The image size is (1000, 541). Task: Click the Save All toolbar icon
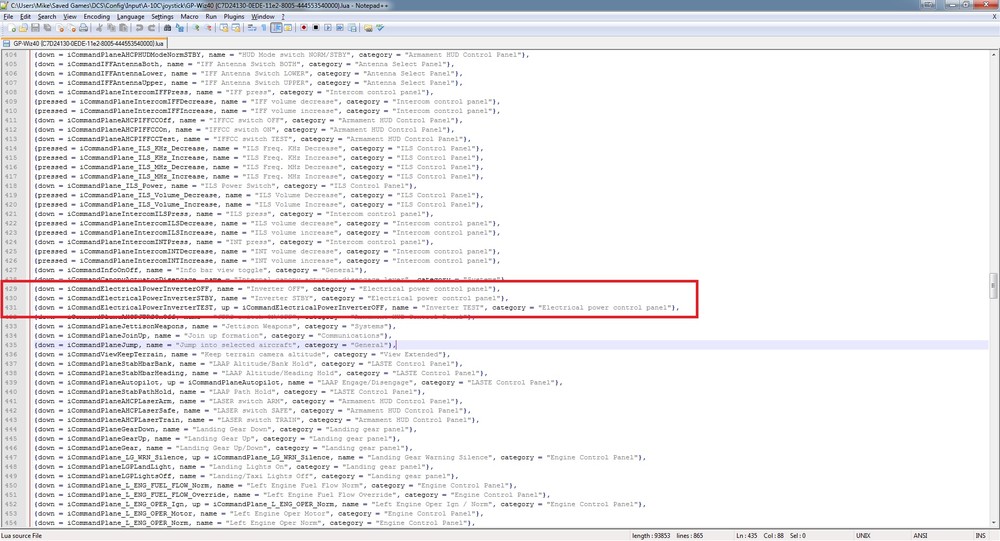pos(47,28)
